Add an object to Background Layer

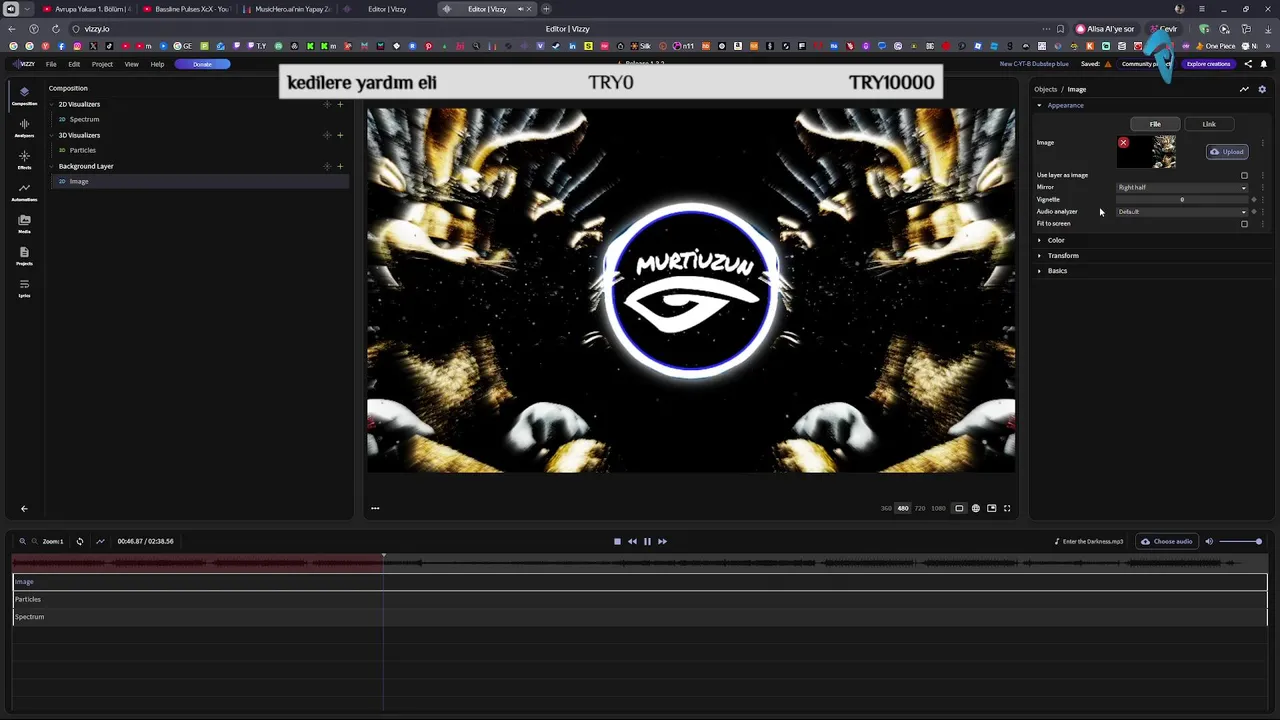pyautogui.click(x=340, y=166)
